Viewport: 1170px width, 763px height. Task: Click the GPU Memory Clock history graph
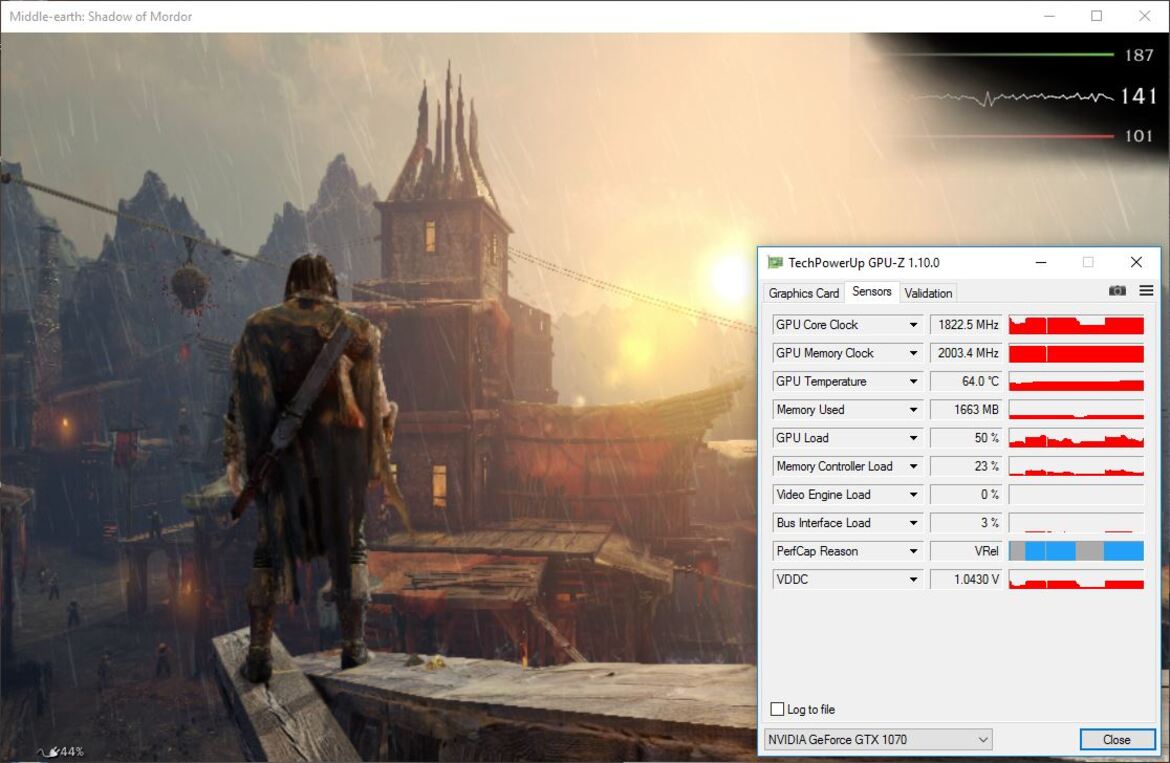tap(1076, 354)
